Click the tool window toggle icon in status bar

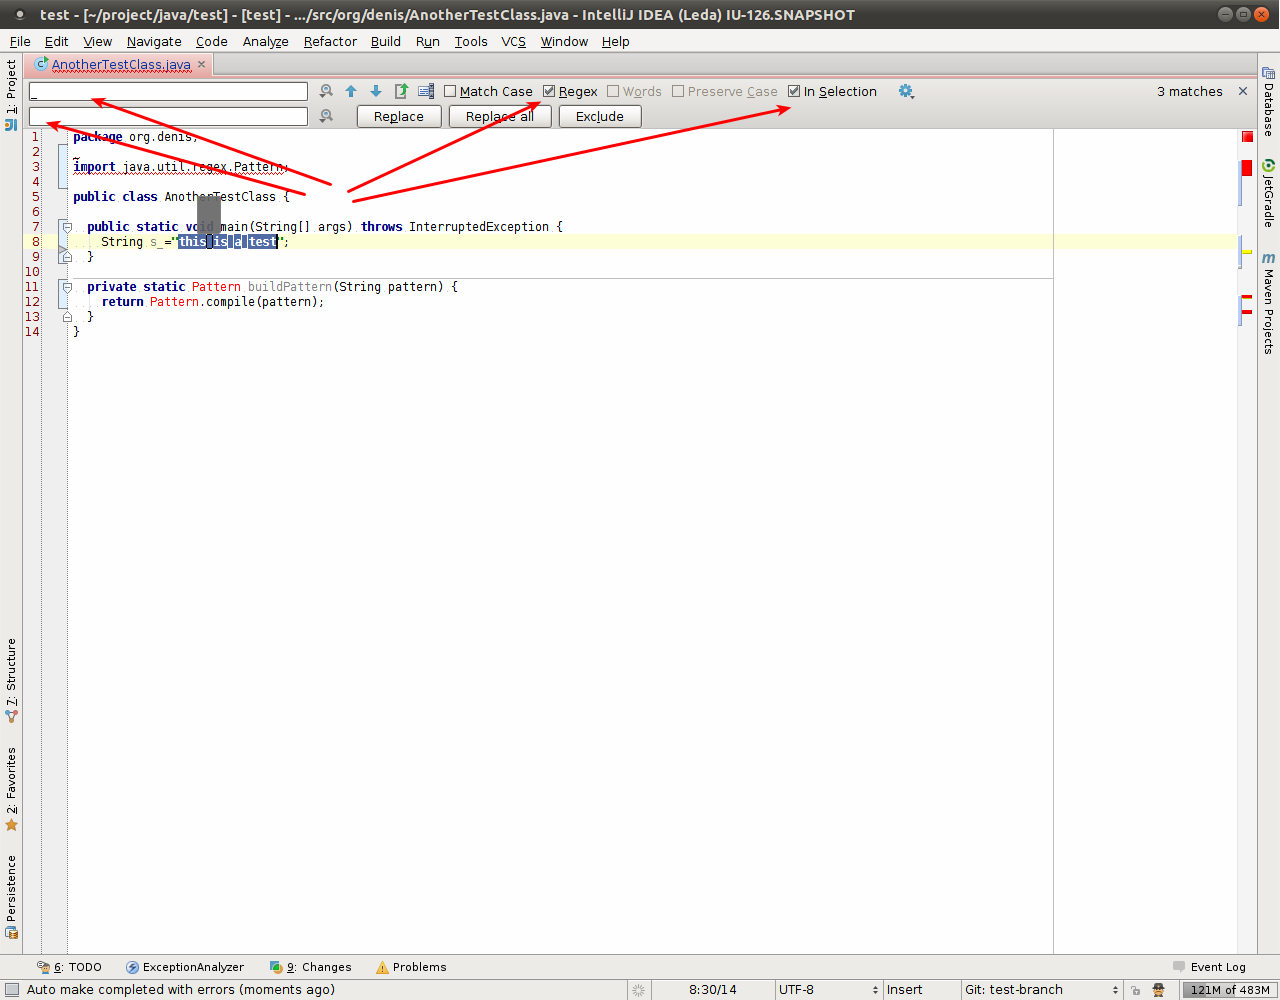click(x=12, y=990)
